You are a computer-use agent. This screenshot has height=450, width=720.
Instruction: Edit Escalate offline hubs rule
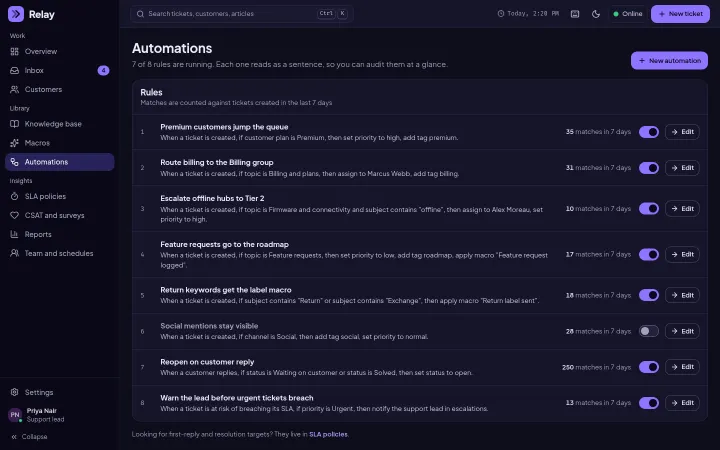tap(682, 208)
